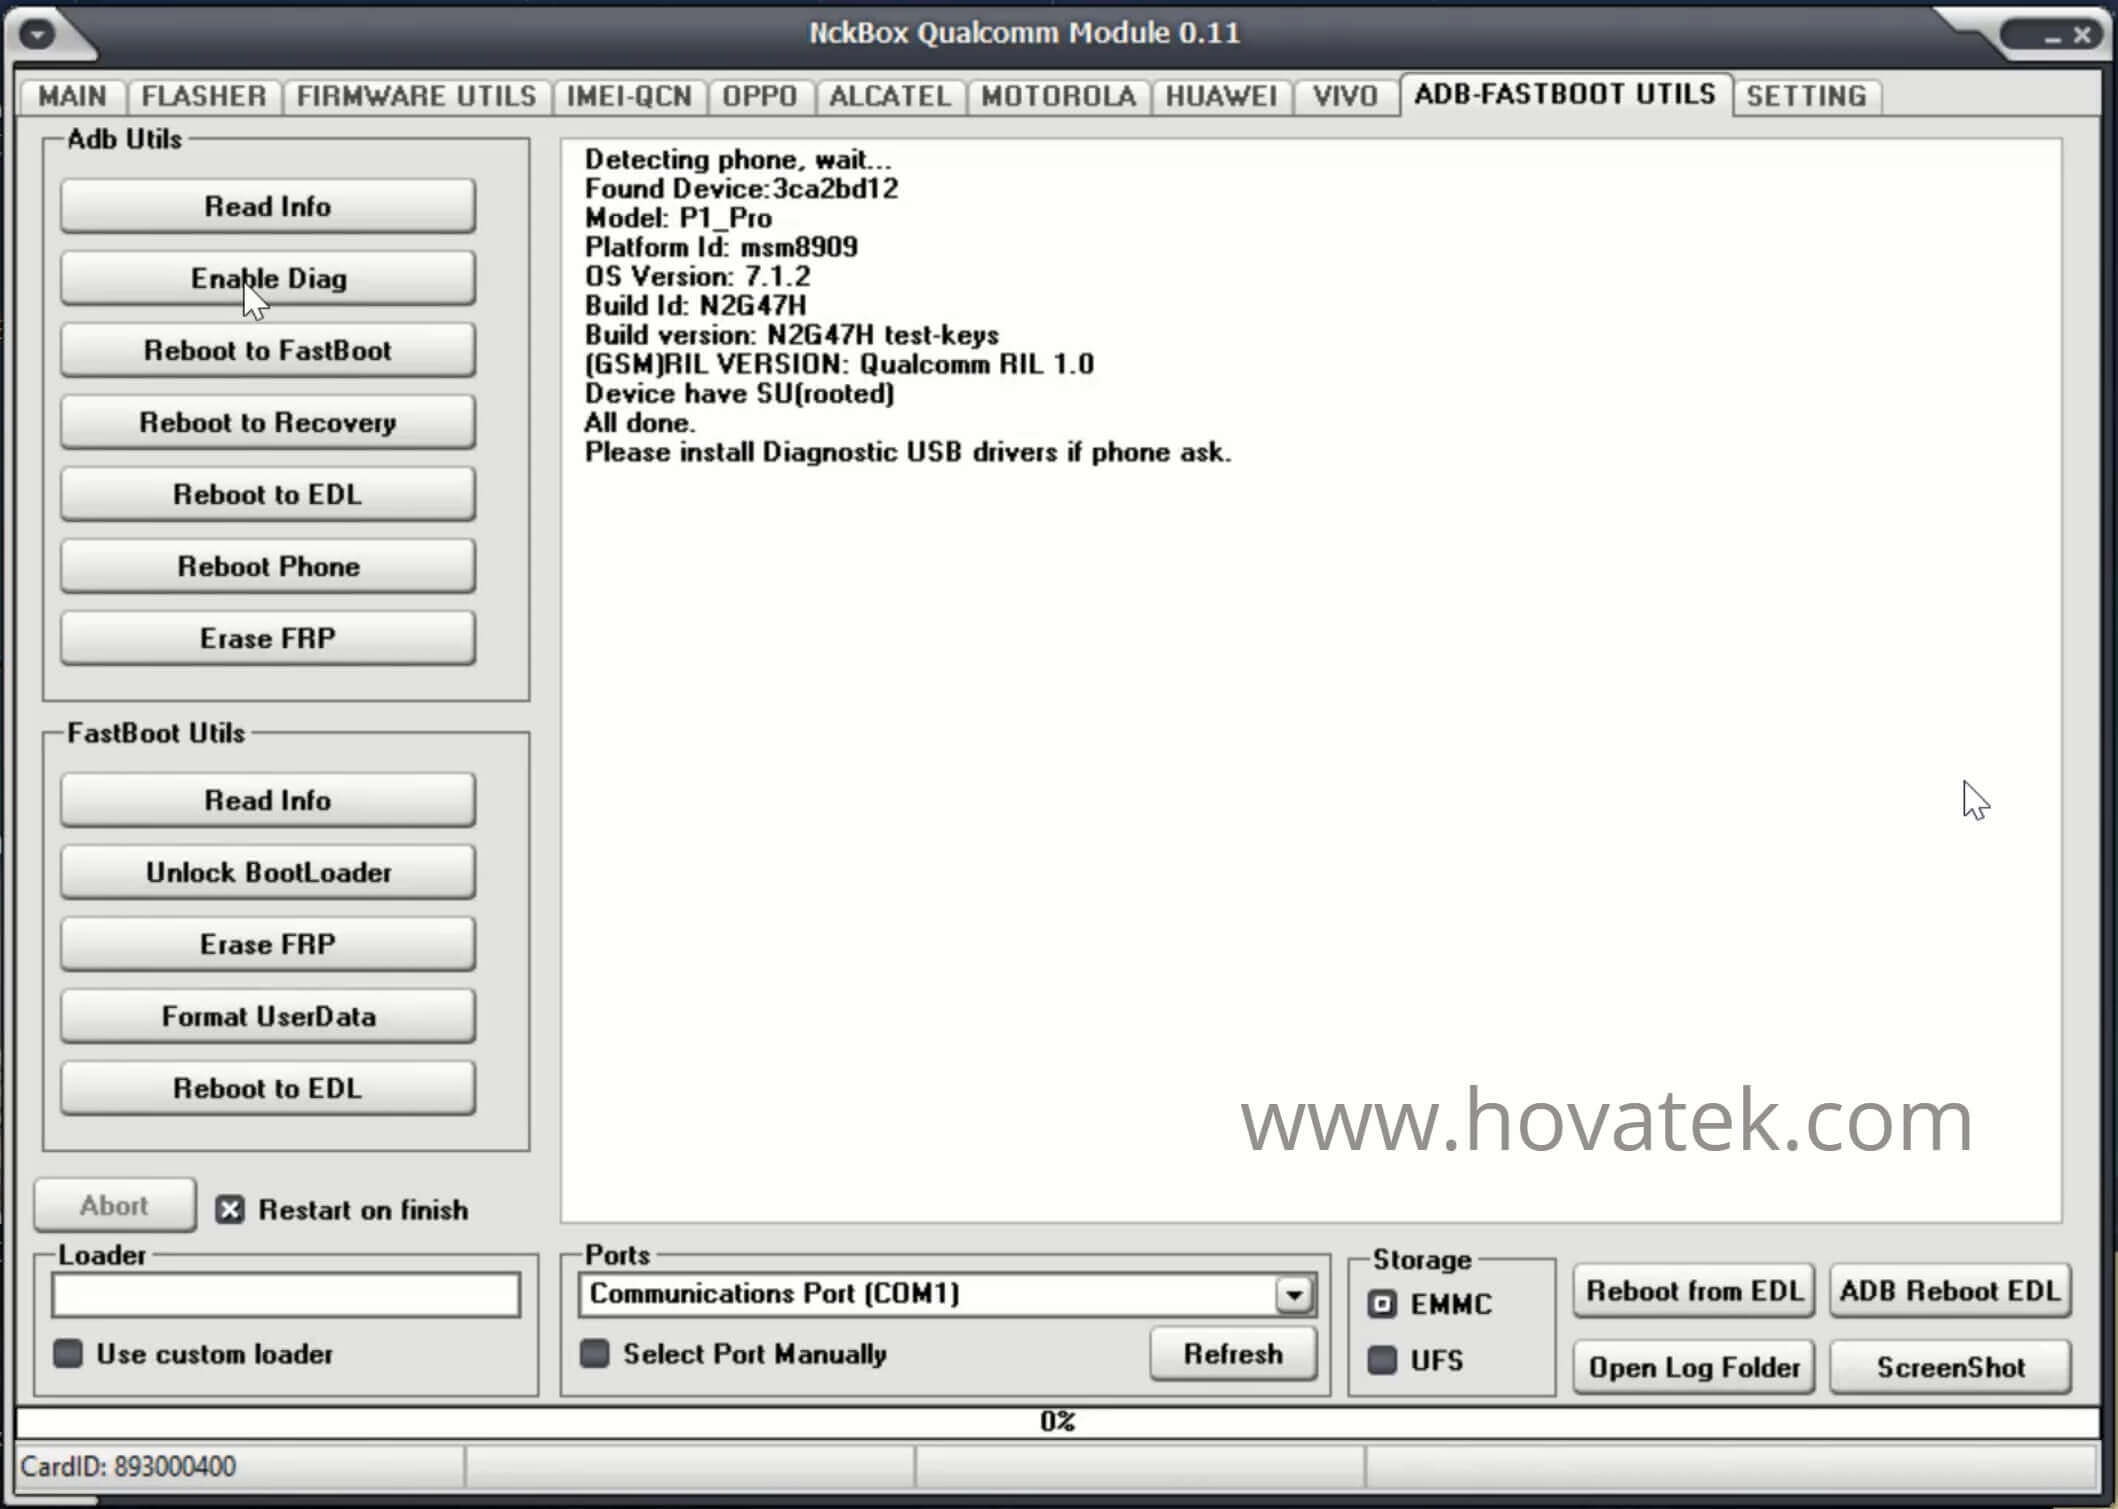Screen dimensions: 2118x1509
Task: Click the log line 'OS Version: 7.1.2'
Action: click(697, 276)
